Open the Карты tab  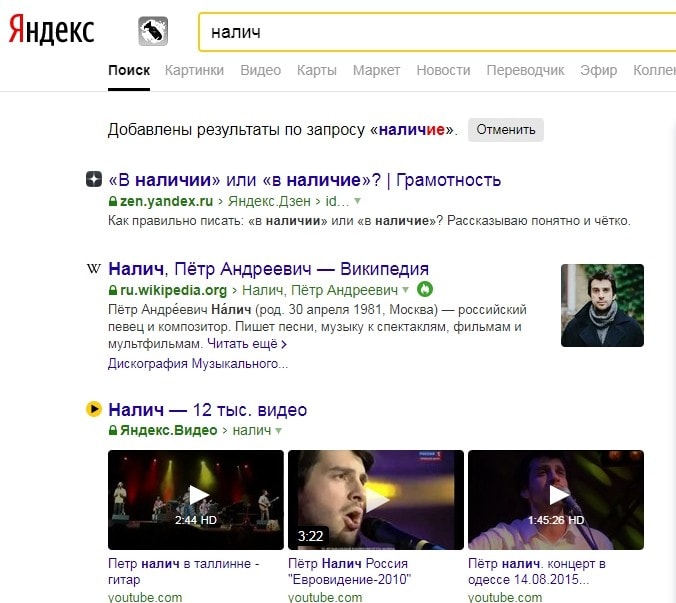coord(317,70)
